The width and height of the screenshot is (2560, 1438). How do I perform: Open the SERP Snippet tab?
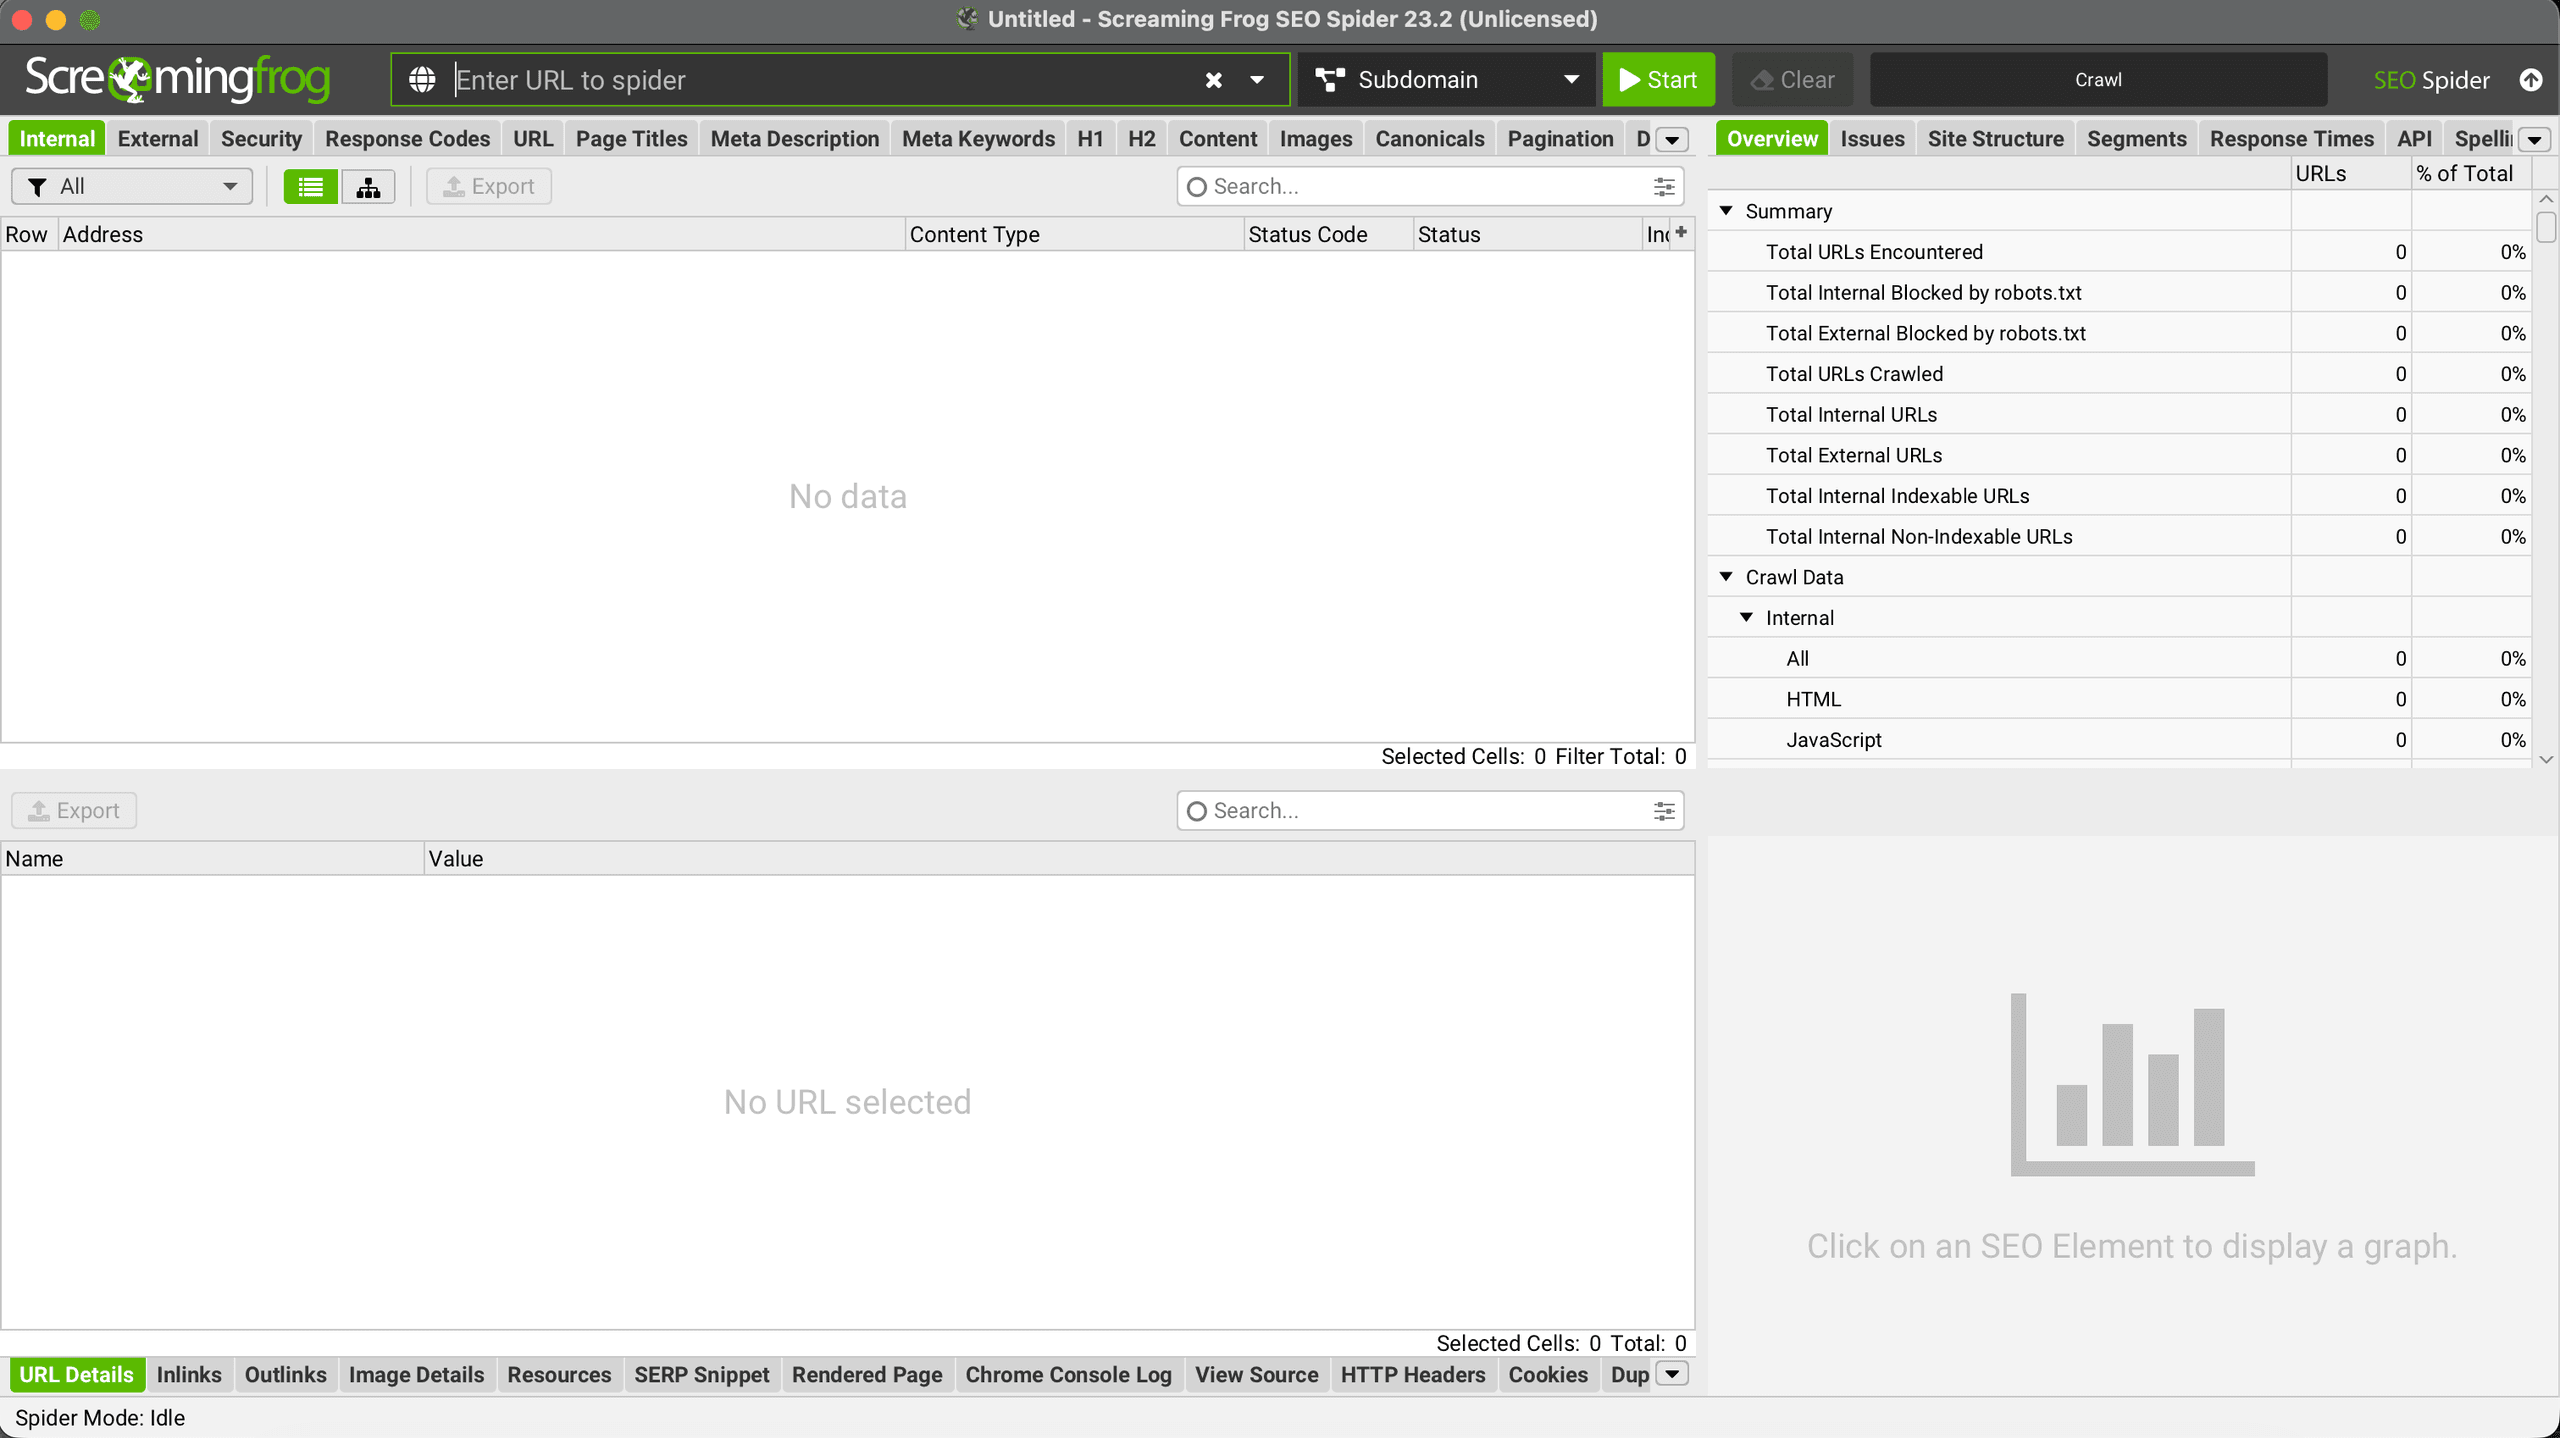coord(702,1375)
